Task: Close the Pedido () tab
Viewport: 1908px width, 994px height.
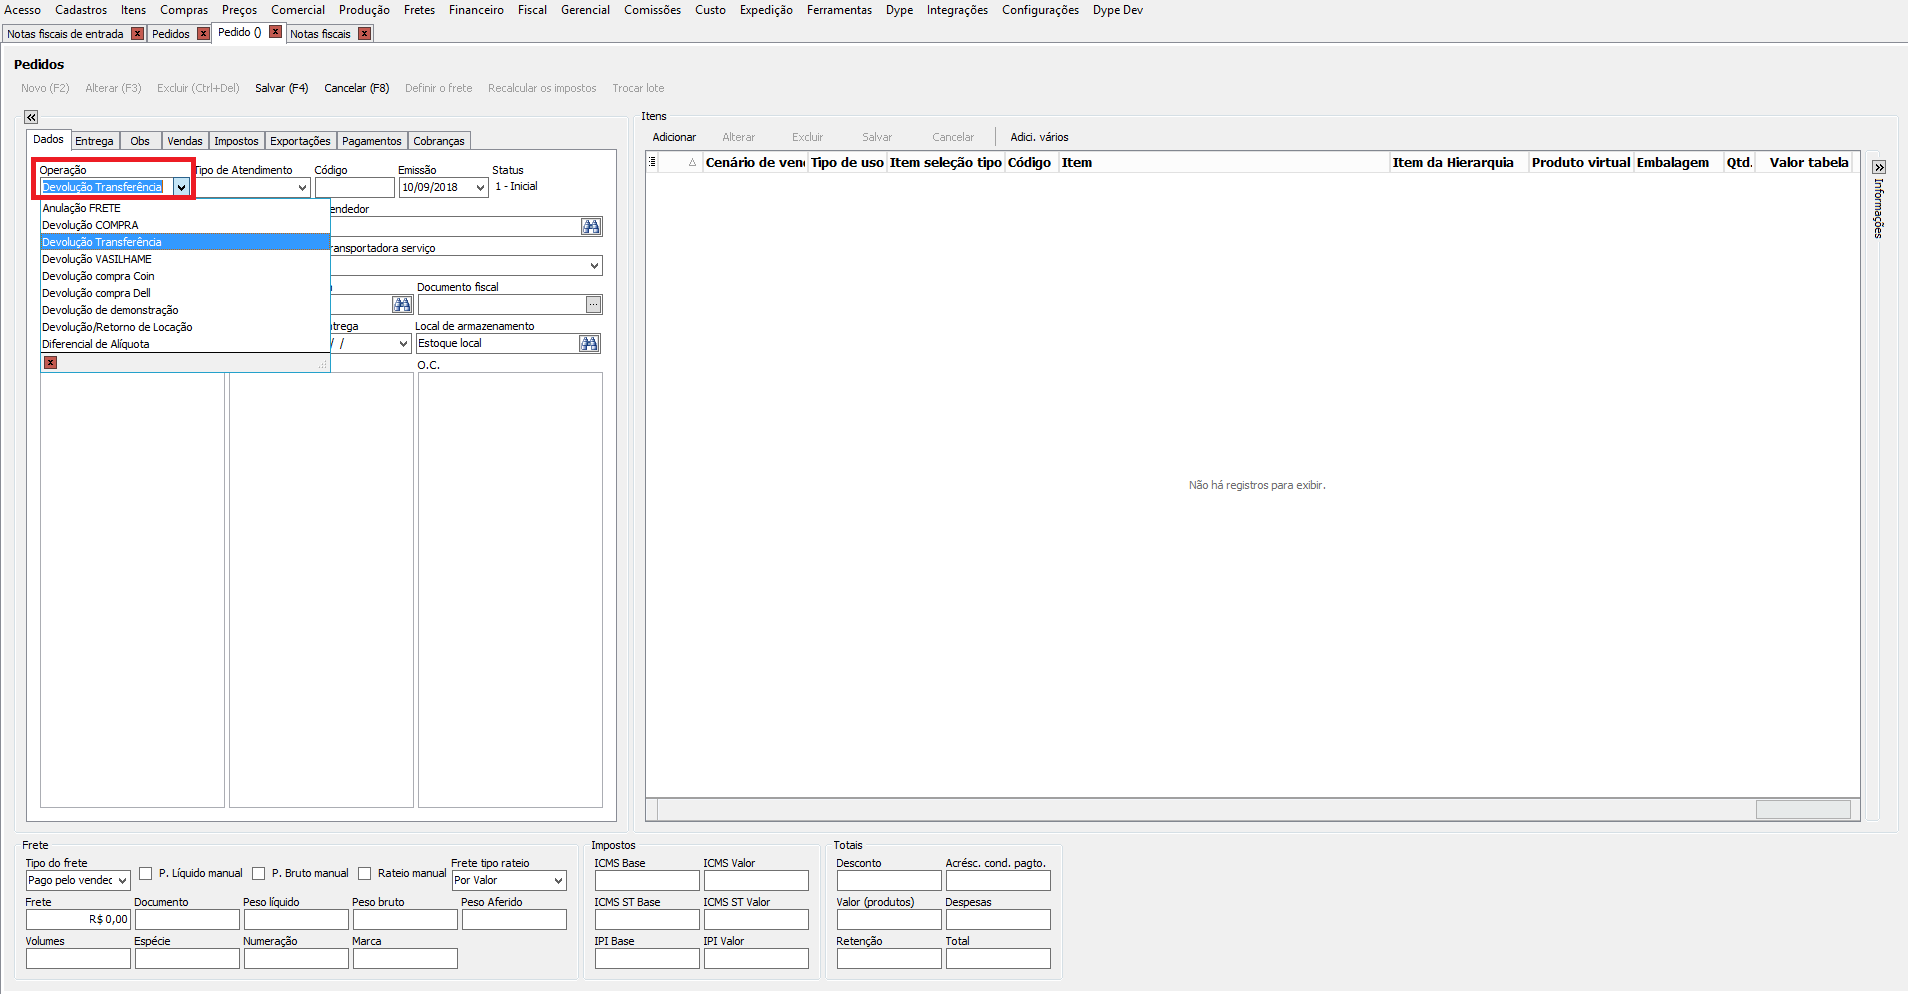Action: (275, 32)
